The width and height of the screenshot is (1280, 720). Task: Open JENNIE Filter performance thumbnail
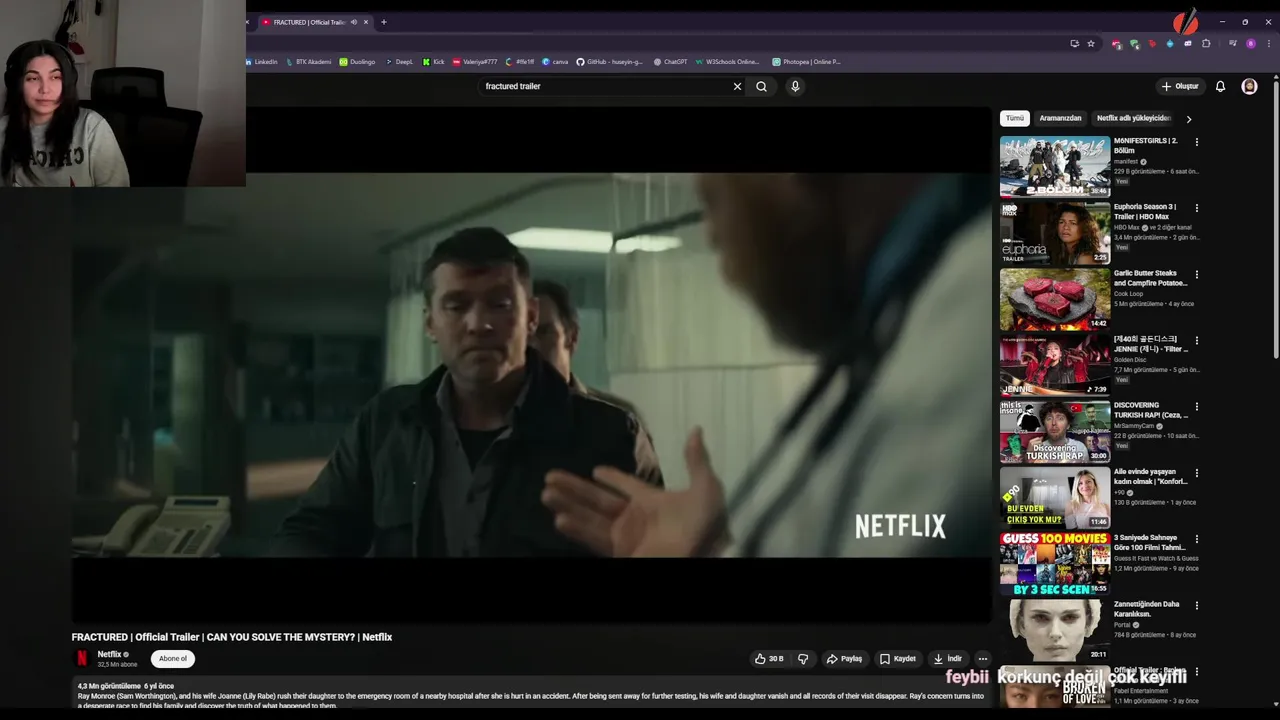pyautogui.click(x=1055, y=365)
